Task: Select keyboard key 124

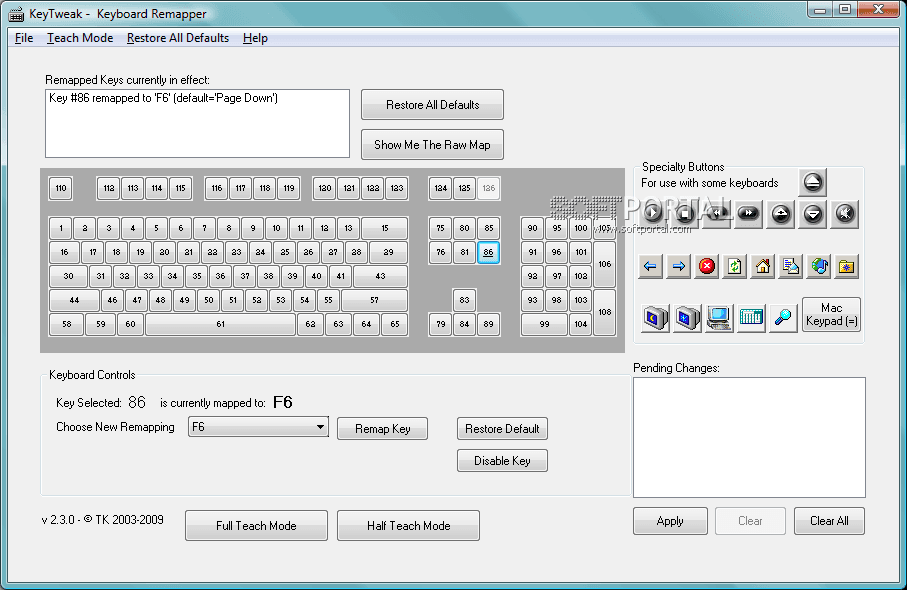Action: (441, 188)
